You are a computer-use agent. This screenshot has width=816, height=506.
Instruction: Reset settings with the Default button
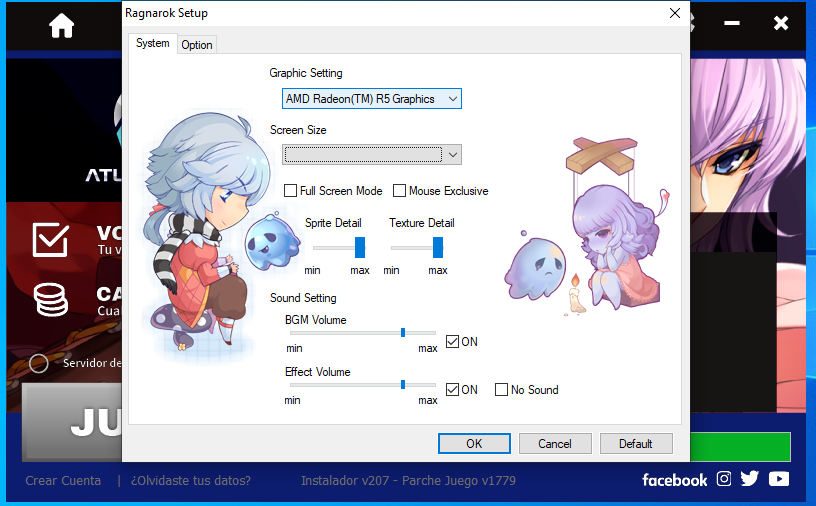(x=636, y=444)
